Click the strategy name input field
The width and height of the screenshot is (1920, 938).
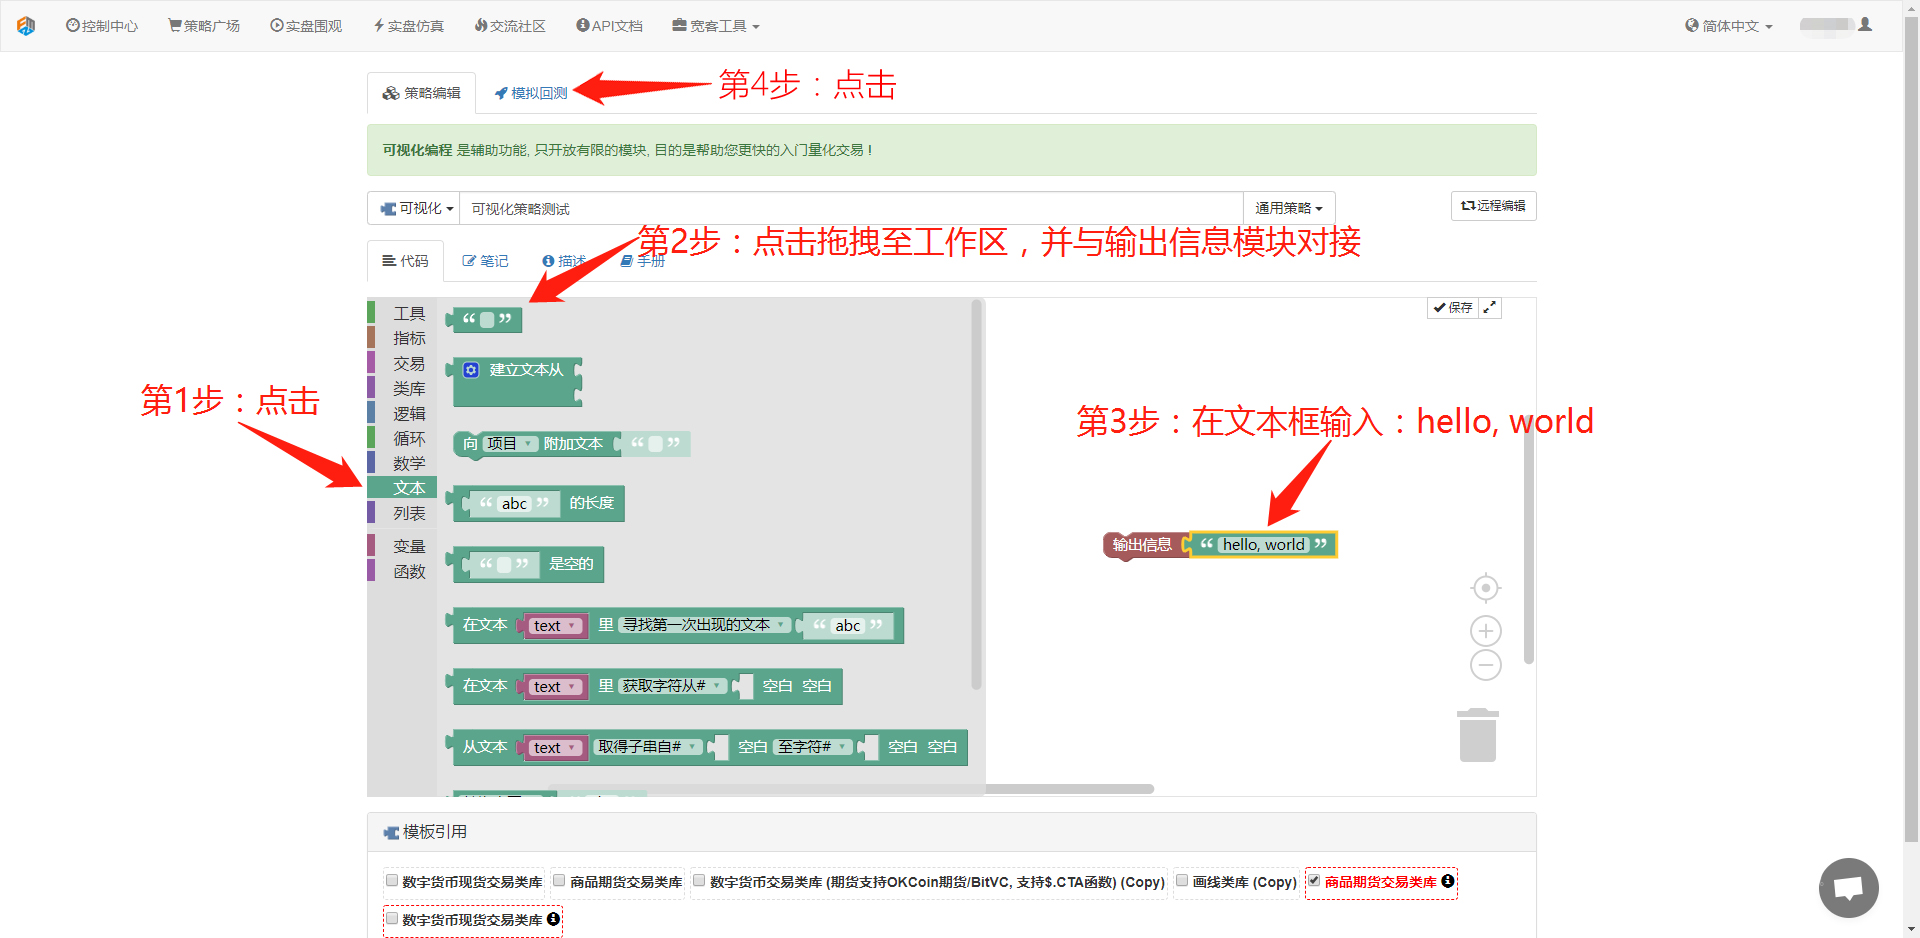coord(850,208)
